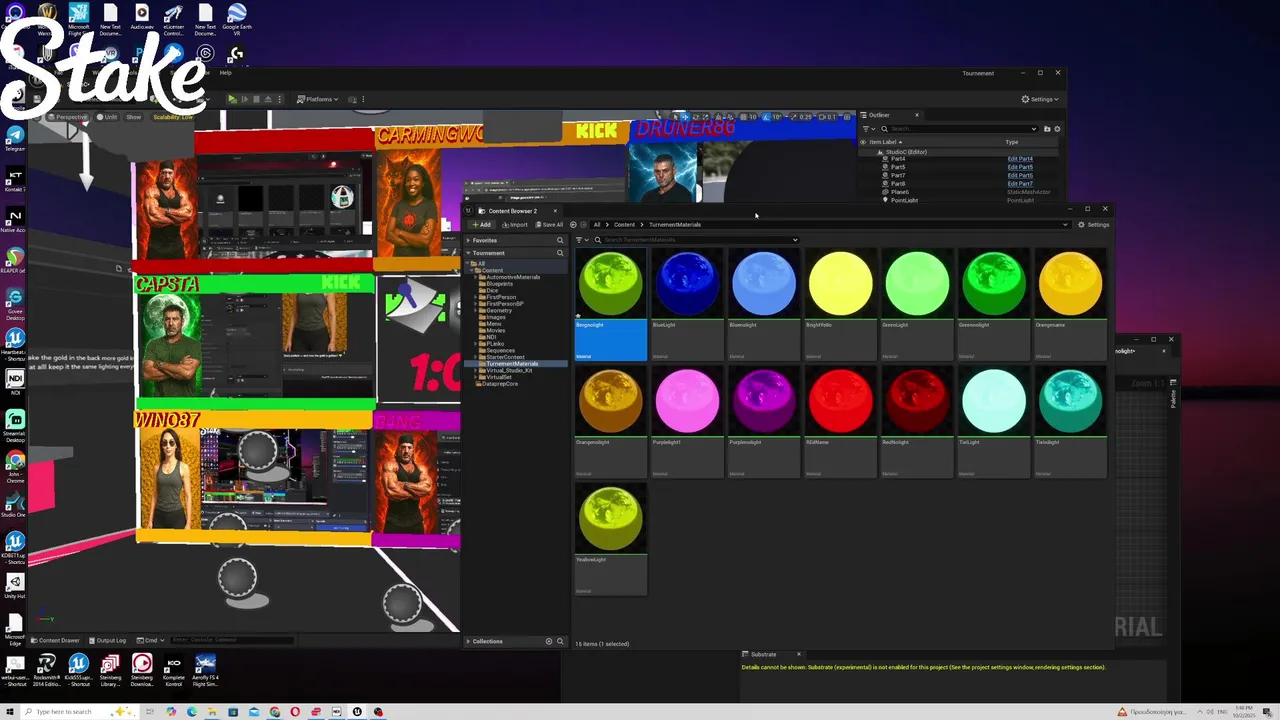Search in the Favorites section
Viewport: 1280px width, 720px height.
pyautogui.click(x=560, y=240)
